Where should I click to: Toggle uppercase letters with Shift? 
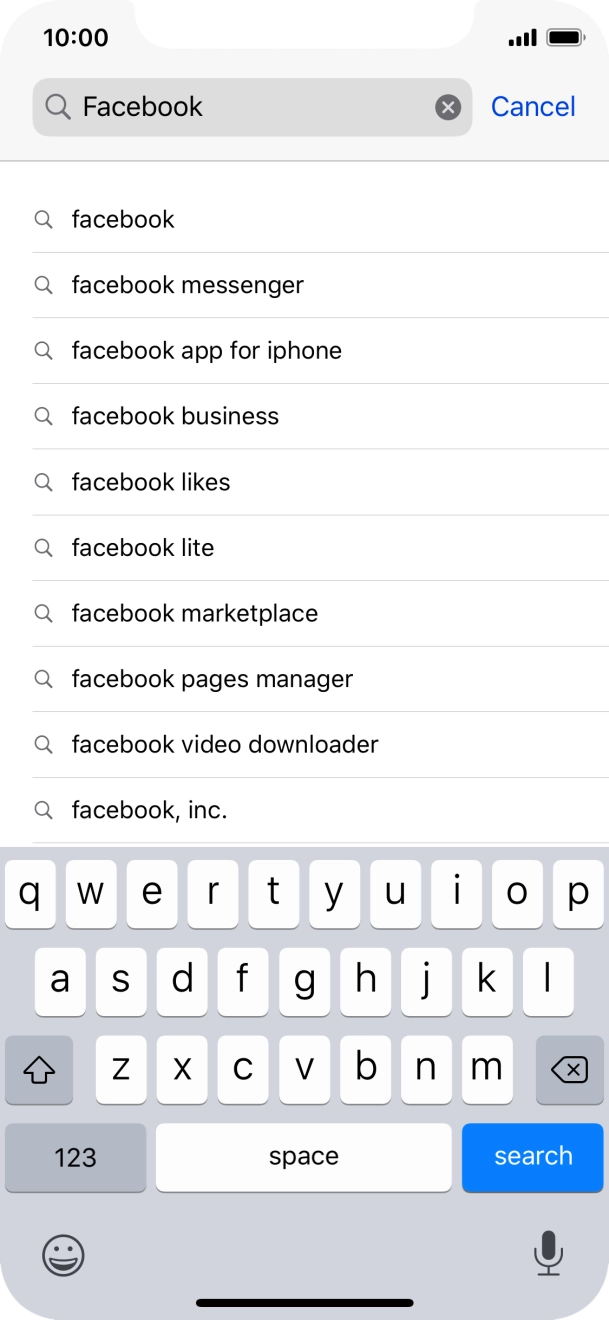coord(38,1070)
